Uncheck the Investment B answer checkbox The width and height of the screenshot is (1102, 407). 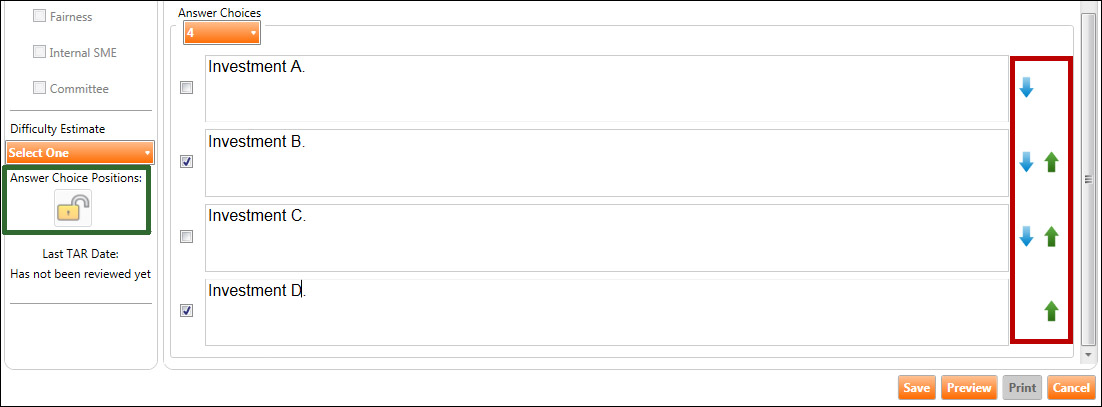pos(186,162)
